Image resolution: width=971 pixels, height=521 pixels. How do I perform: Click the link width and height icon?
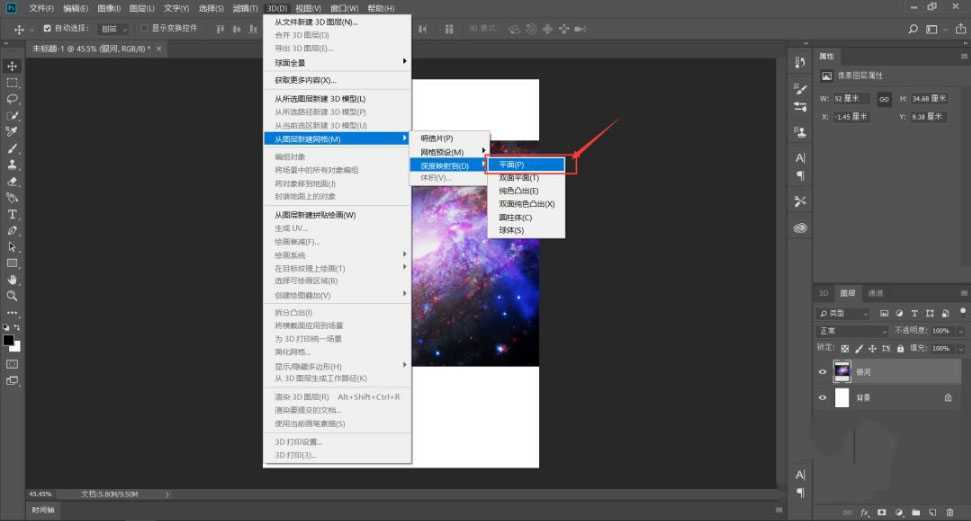(884, 99)
